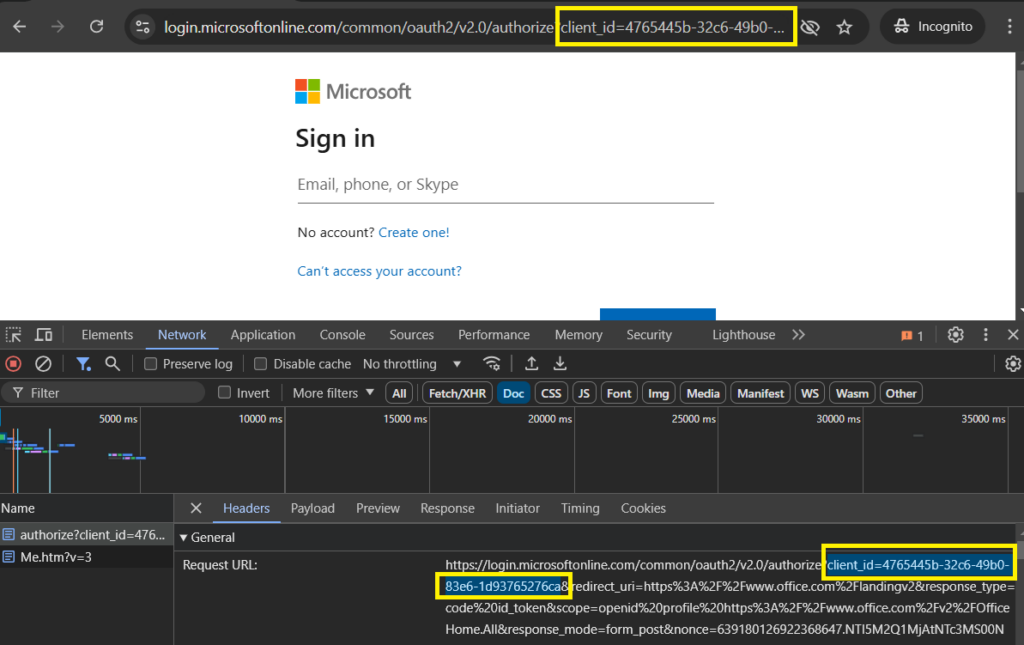Open the Console panel tab

point(342,335)
